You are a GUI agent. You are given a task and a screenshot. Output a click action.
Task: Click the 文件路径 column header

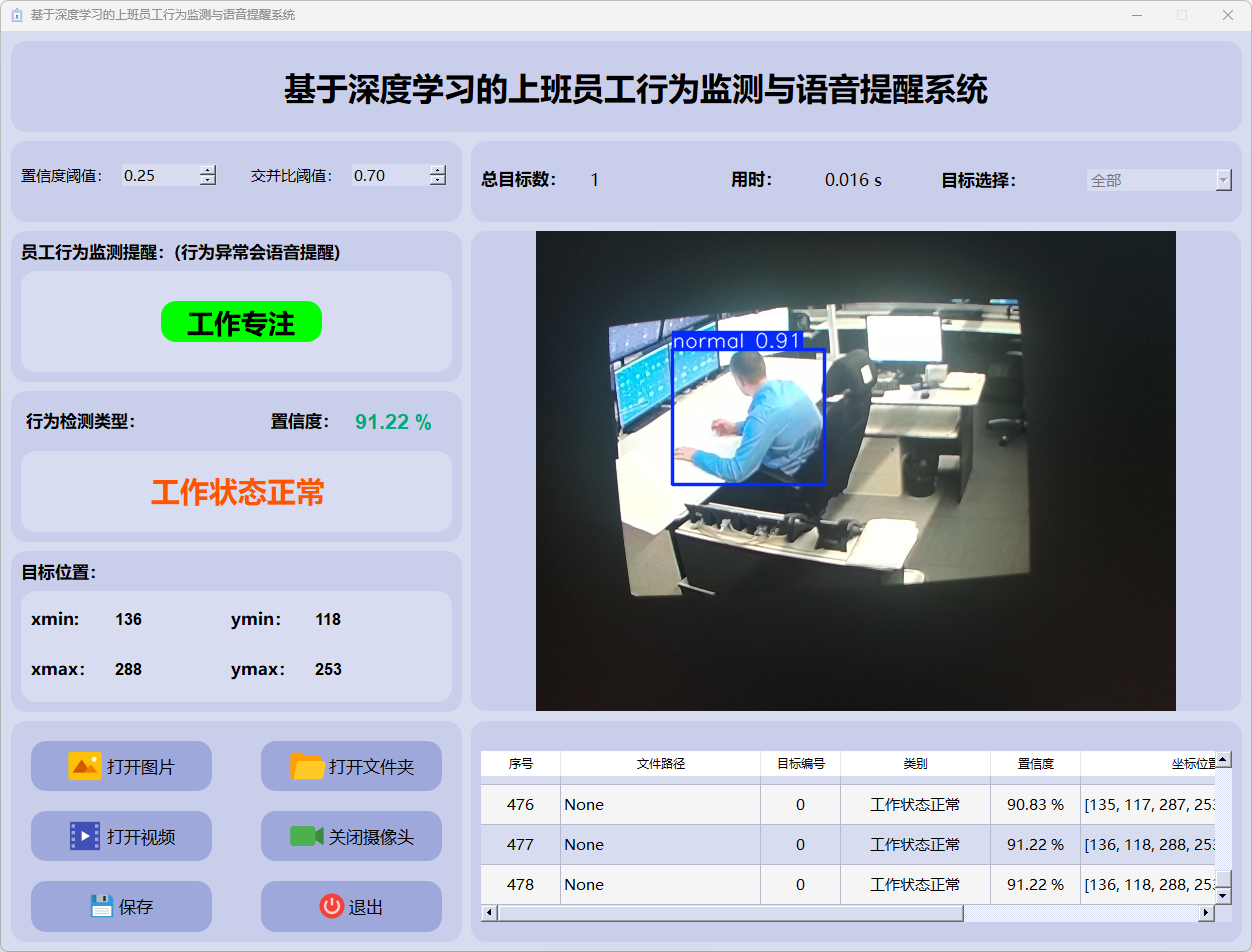point(660,763)
